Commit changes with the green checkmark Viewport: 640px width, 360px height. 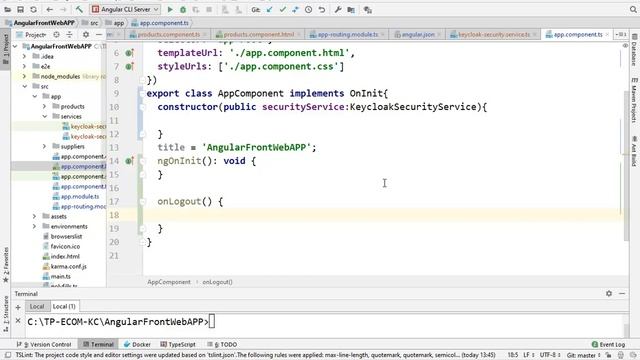[282, 9]
